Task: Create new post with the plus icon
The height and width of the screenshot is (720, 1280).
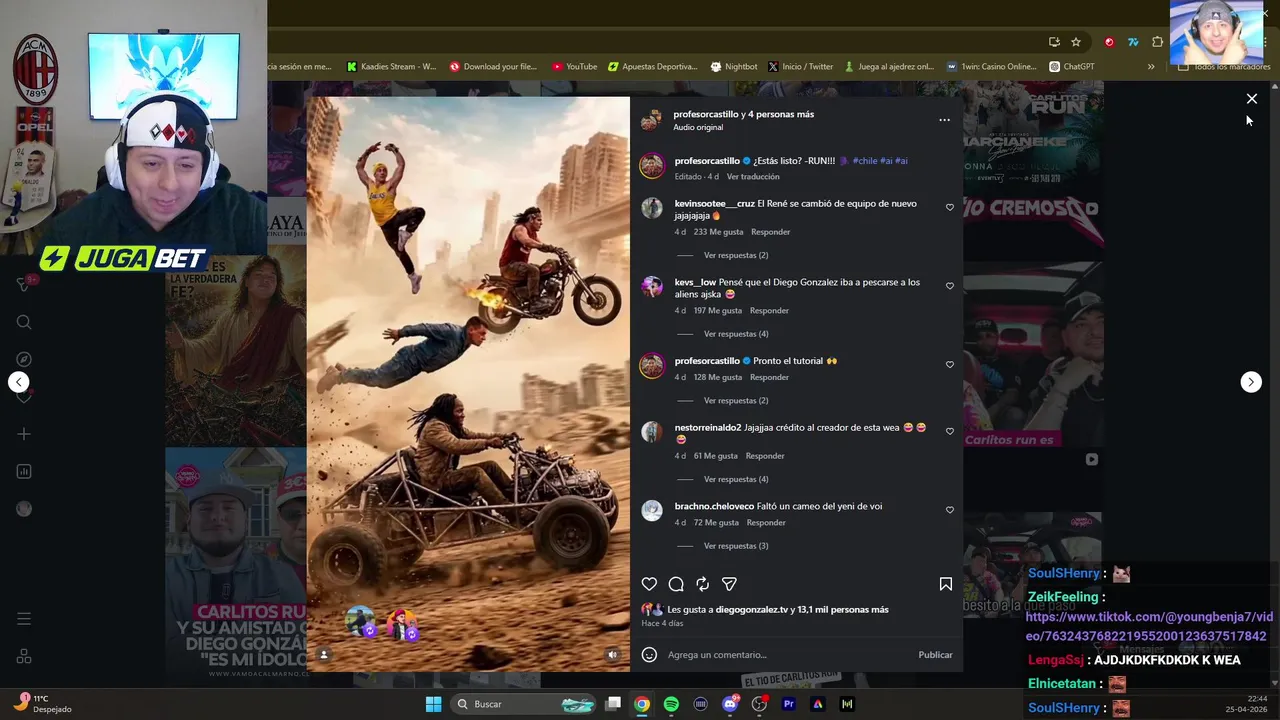Action: tap(24, 434)
